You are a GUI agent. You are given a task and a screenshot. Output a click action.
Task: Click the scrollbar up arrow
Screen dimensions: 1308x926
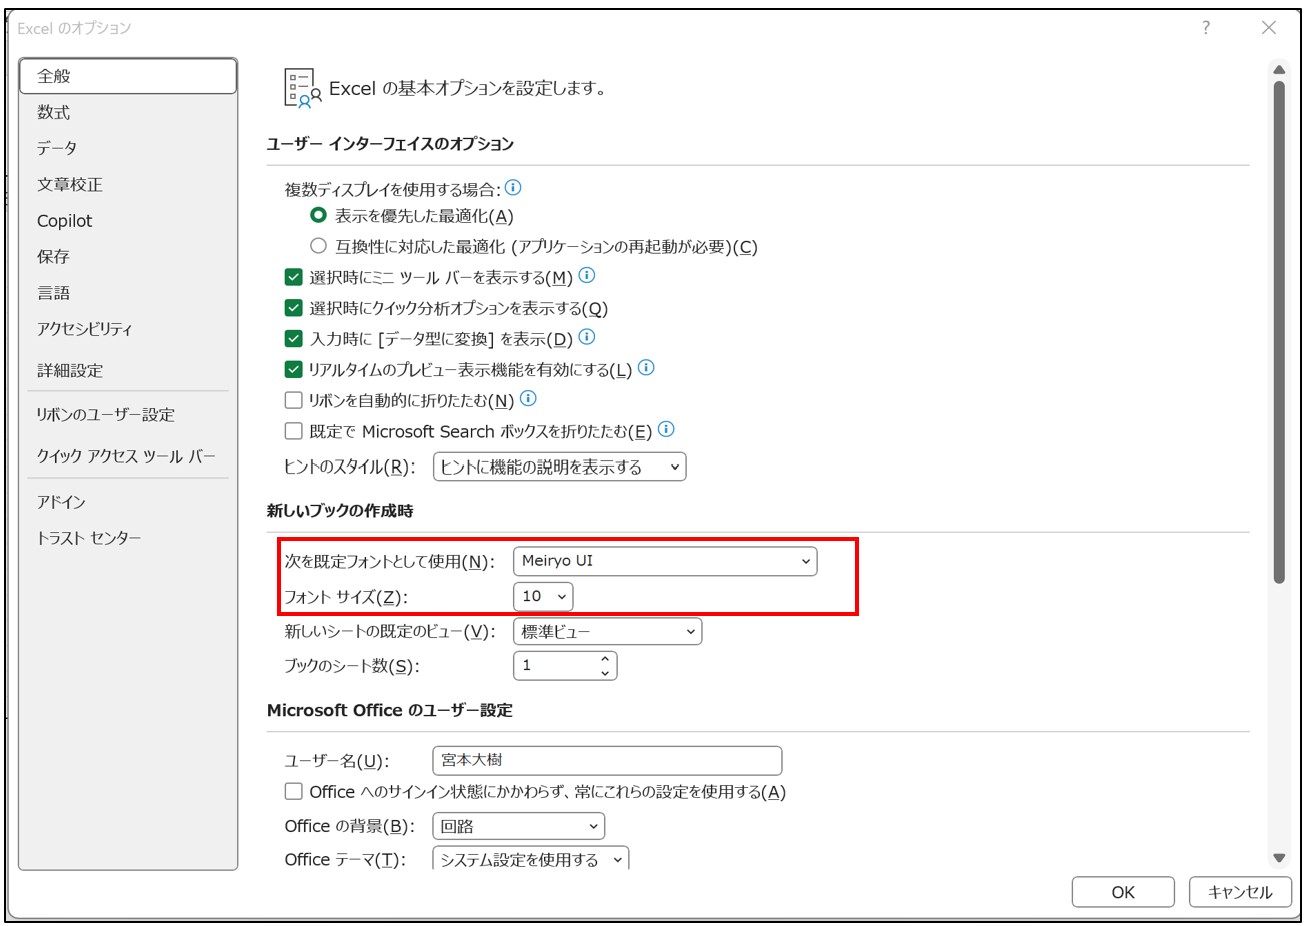click(1278, 69)
